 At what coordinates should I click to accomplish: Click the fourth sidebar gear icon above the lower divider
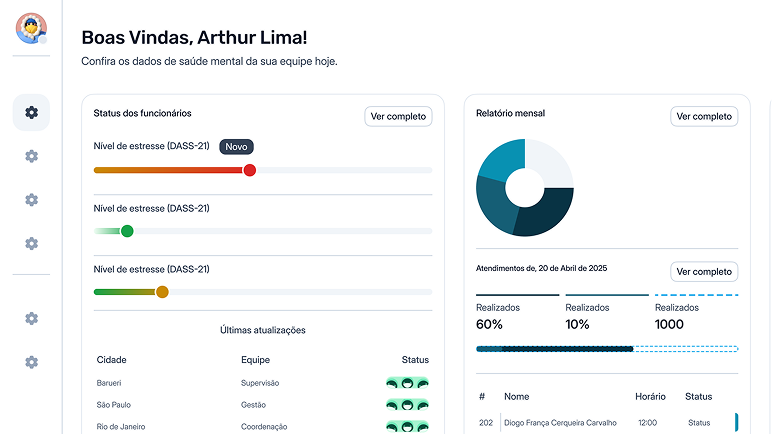click(32, 243)
